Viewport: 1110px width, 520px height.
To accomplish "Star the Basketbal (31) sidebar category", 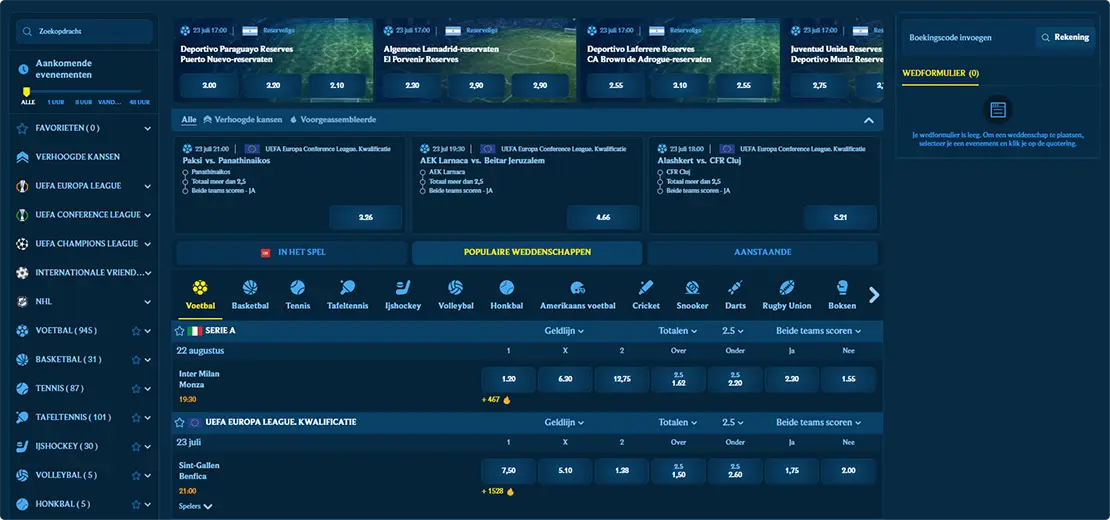I will [135, 359].
